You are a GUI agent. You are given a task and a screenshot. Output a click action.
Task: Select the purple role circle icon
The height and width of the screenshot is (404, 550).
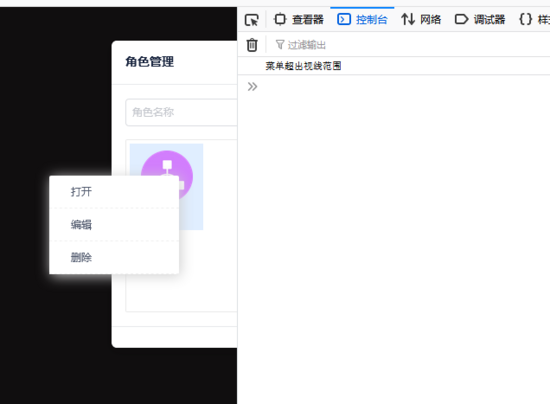167,175
